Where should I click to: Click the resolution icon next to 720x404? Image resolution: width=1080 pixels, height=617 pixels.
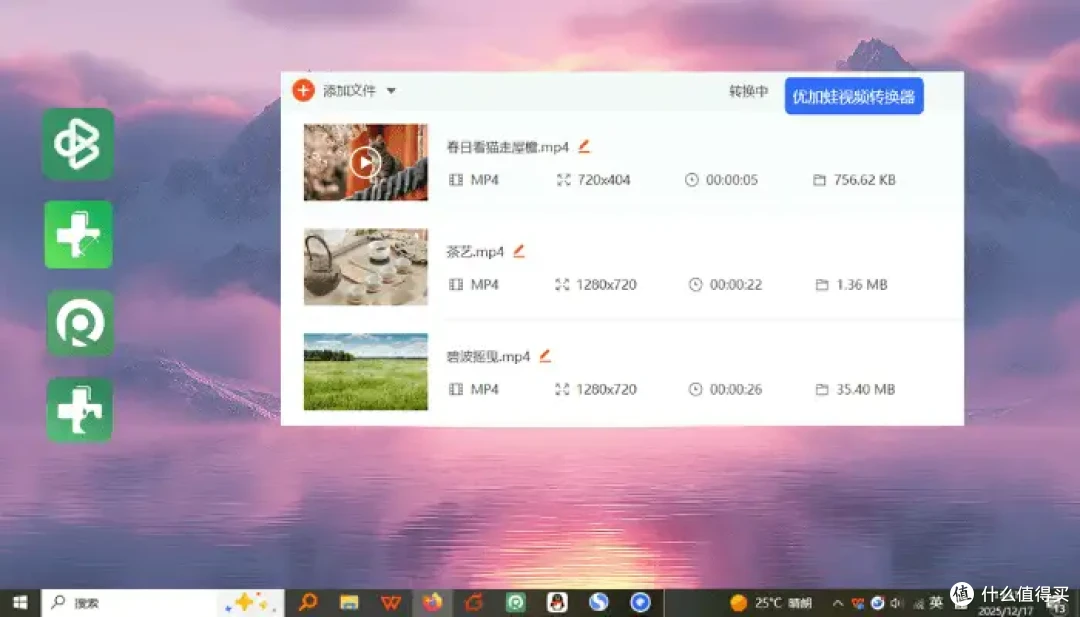coord(563,180)
